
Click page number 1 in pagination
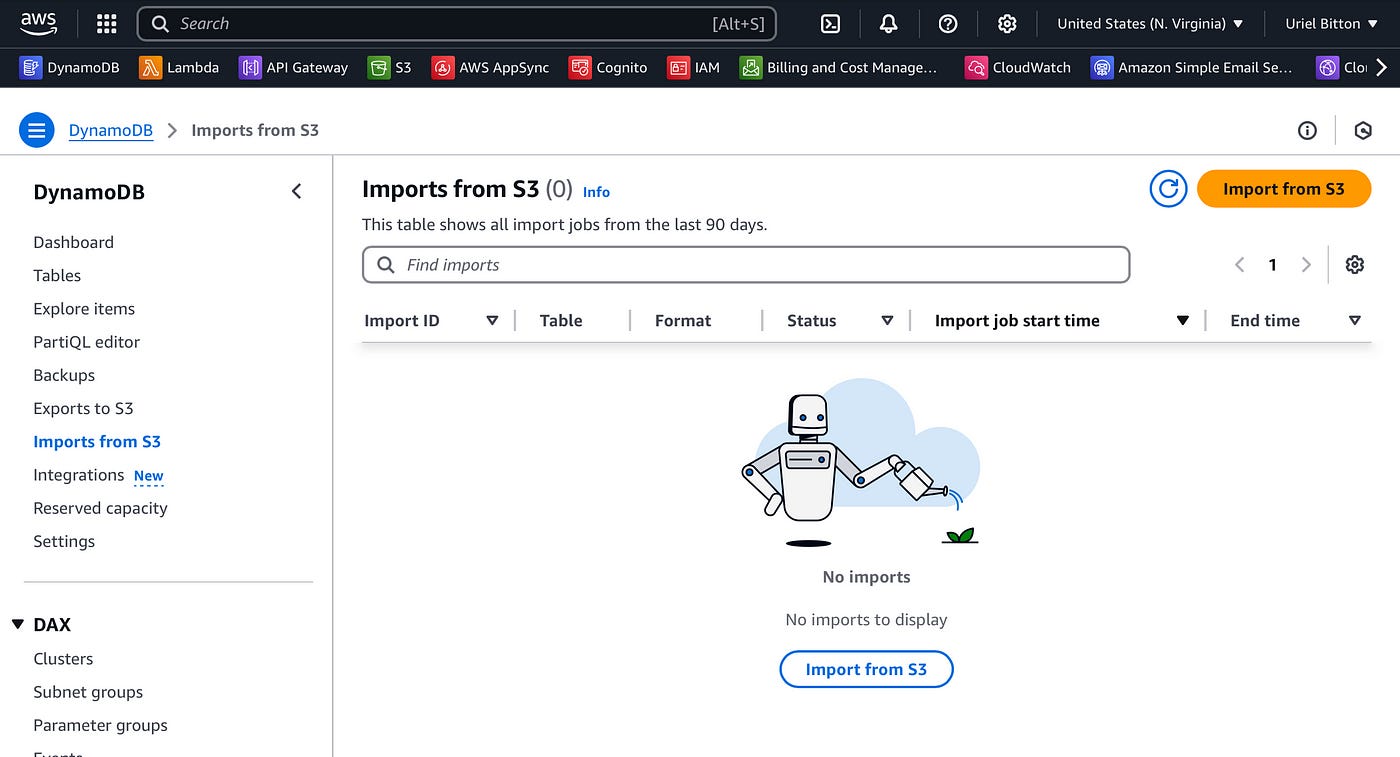pos(1273,264)
